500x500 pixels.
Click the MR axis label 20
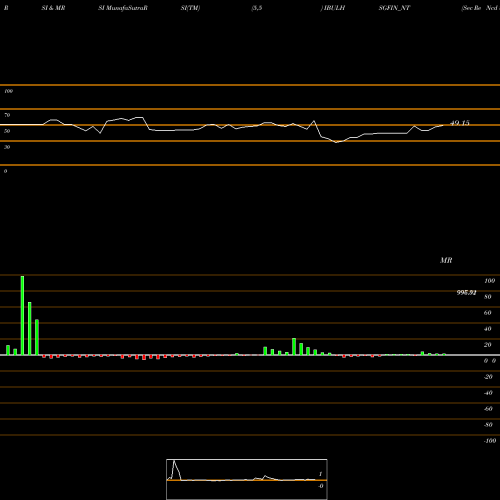(488, 345)
